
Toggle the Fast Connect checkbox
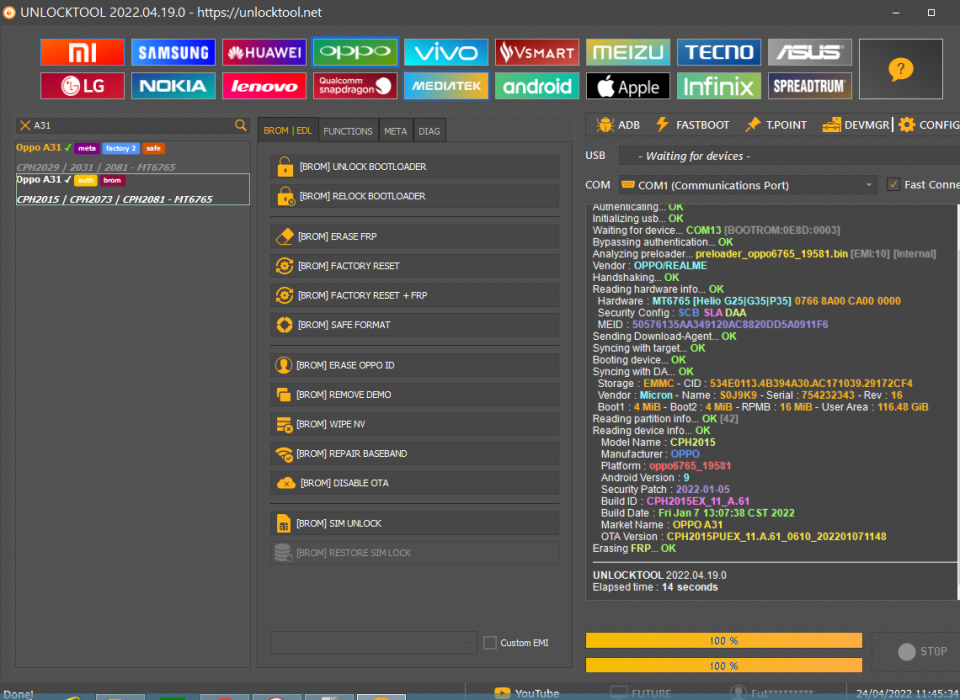point(893,184)
